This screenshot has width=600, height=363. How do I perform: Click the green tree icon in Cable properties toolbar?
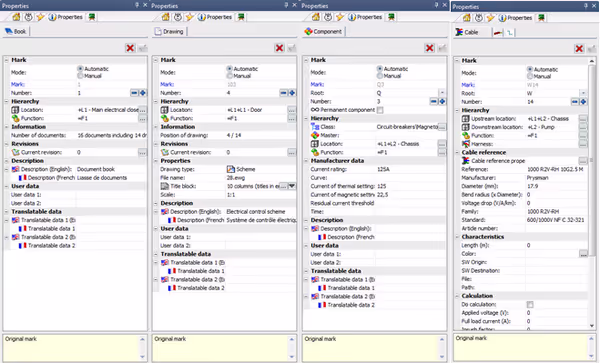point(541,18)
